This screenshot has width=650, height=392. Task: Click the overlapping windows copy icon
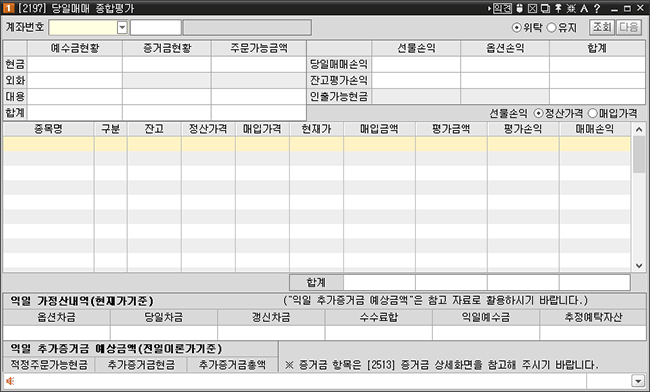545,8
